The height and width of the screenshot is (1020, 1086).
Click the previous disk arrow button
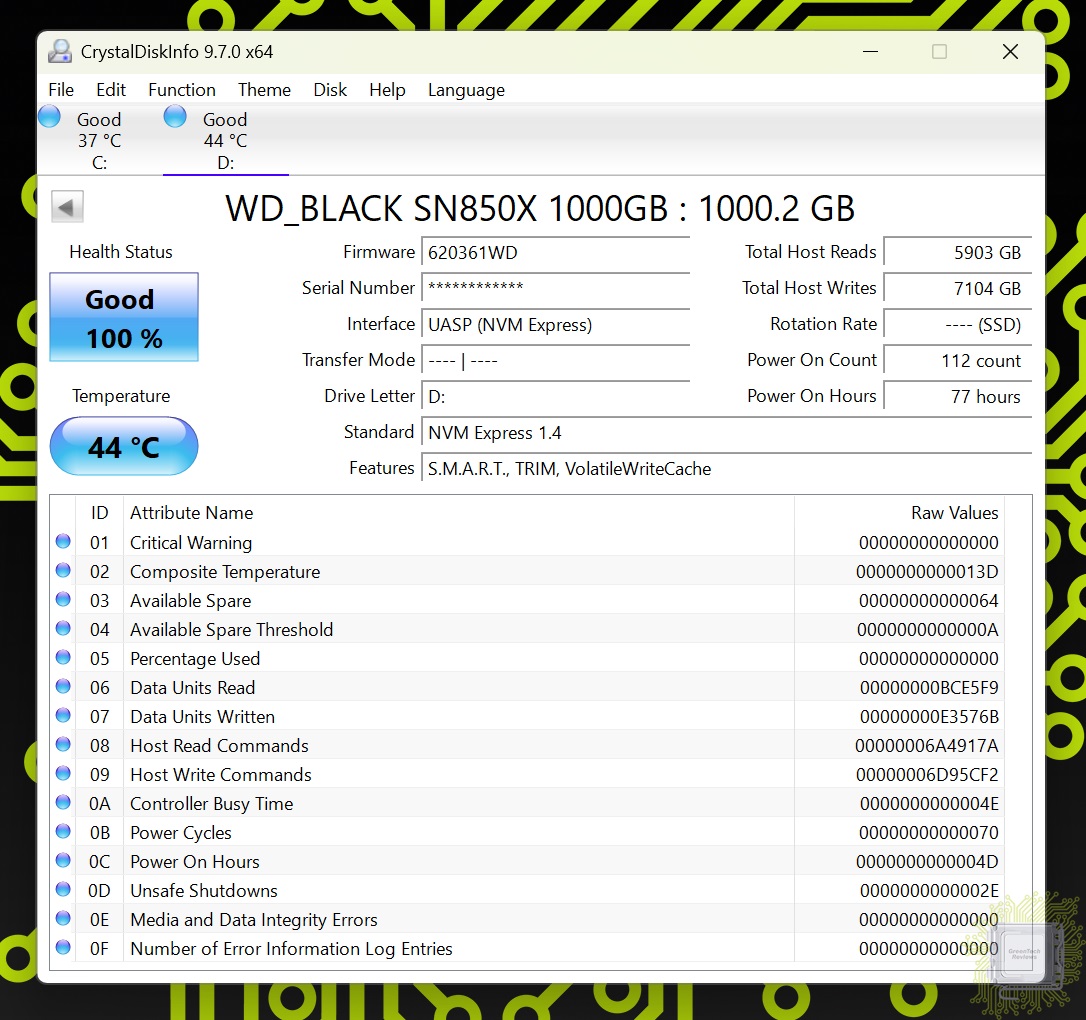(67, 206)
